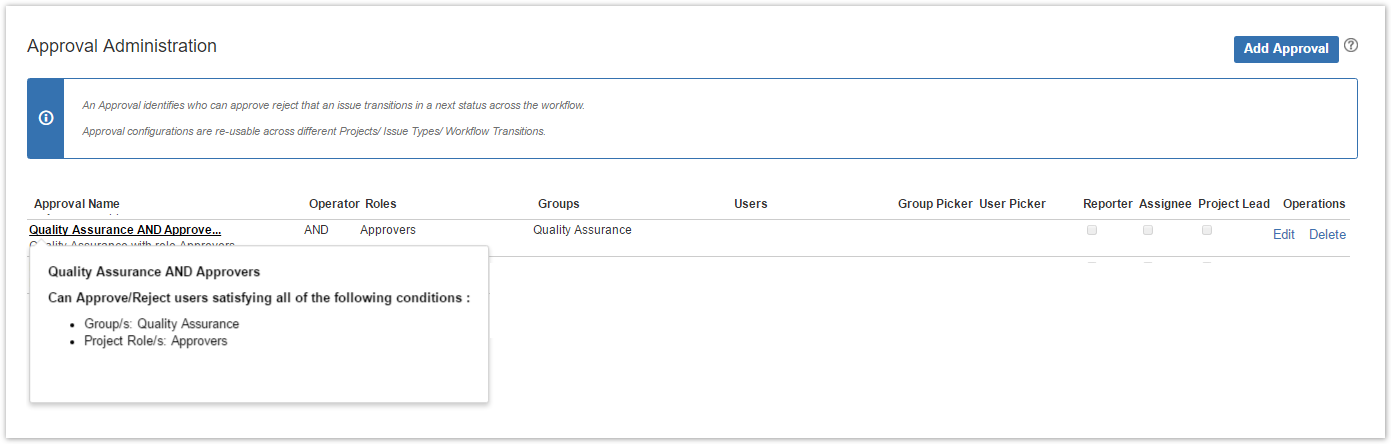Screen dimensions: 1391x444
Task: Click the Add Approval button
Action: [1285, 49]
